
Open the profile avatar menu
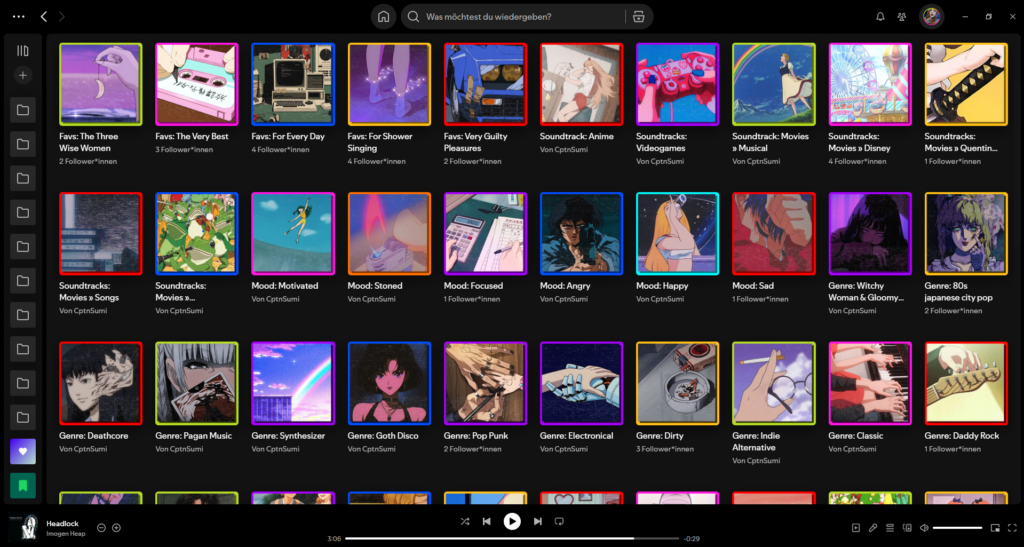(x=931, y=17)
